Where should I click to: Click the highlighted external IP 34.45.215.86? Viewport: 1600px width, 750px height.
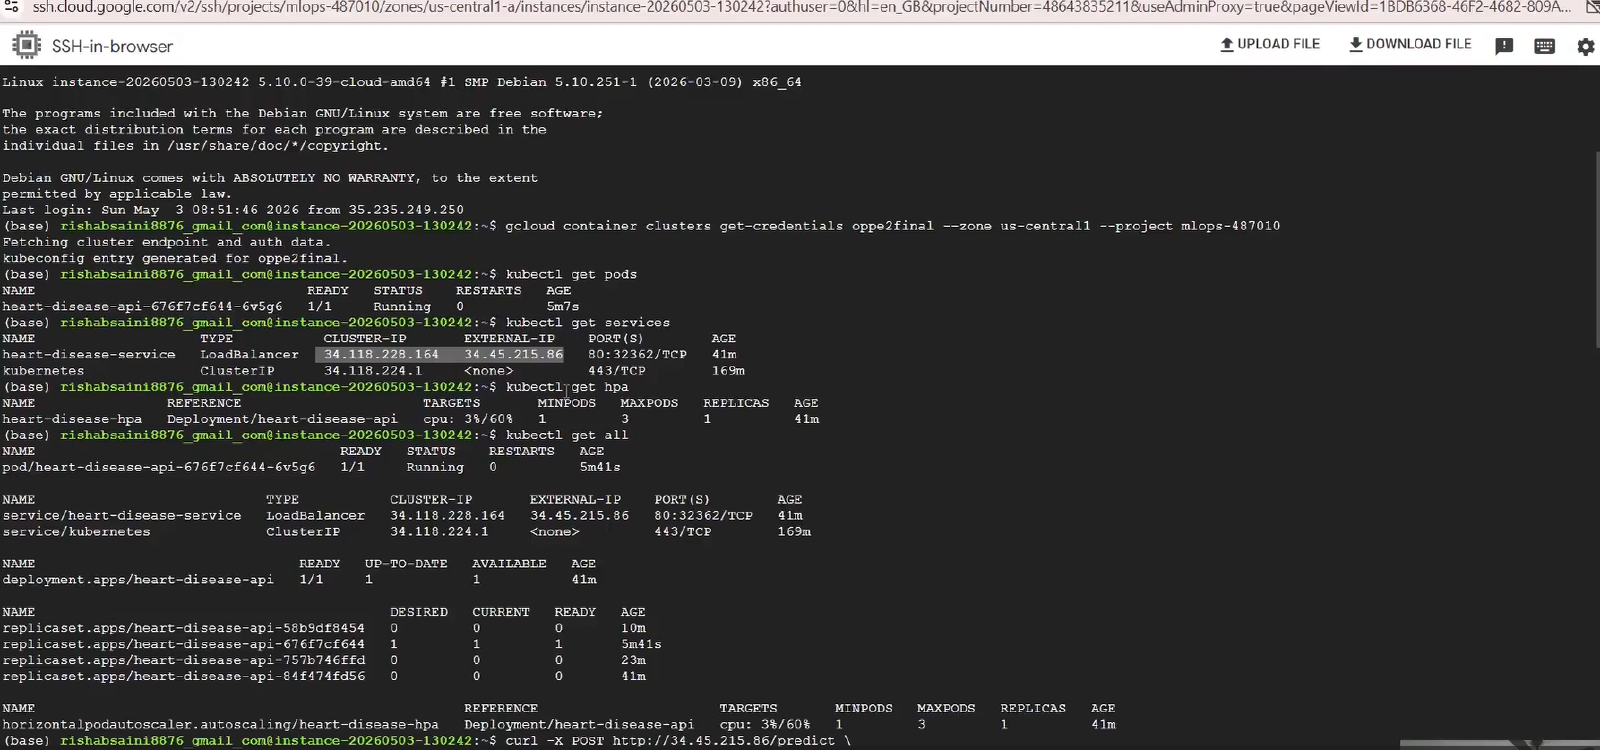click(513, 354)
